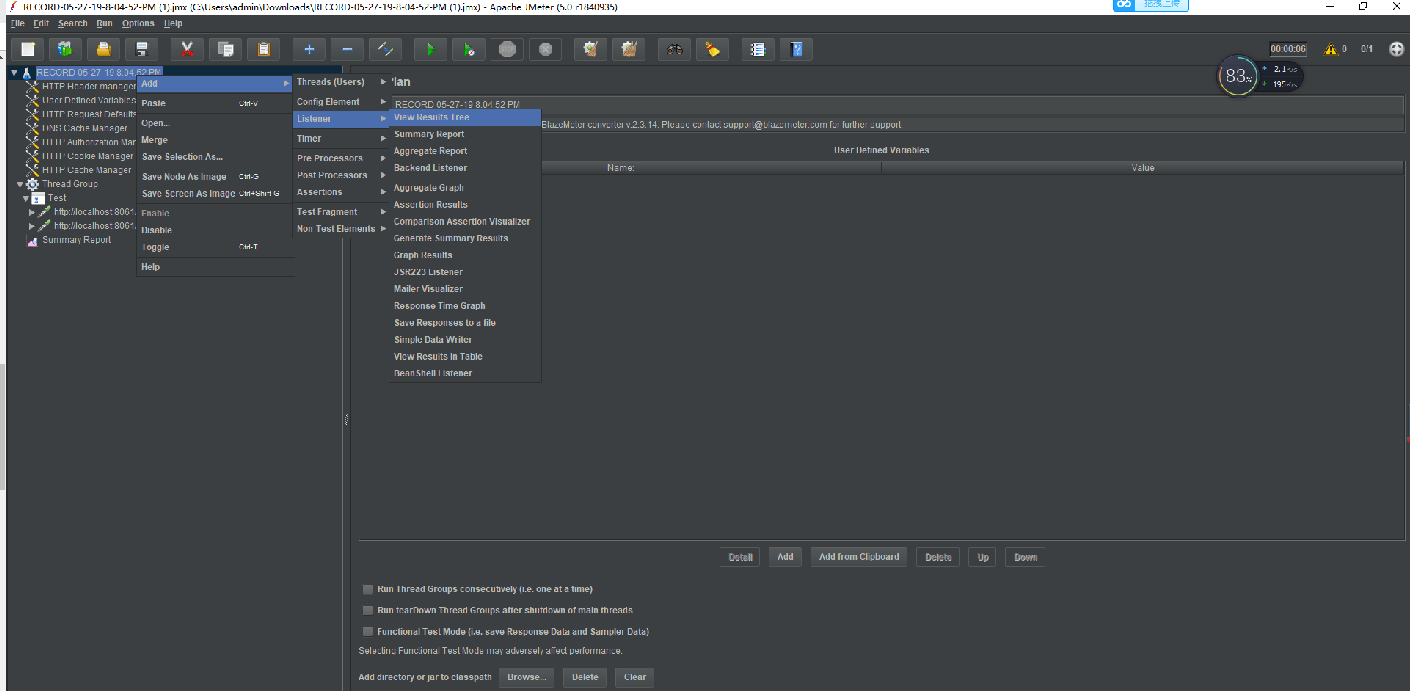Screen dimensions: 1410x691
Task: Click the Collapse All minus icon
Action: pyautogui.click(x=347, y=49)
